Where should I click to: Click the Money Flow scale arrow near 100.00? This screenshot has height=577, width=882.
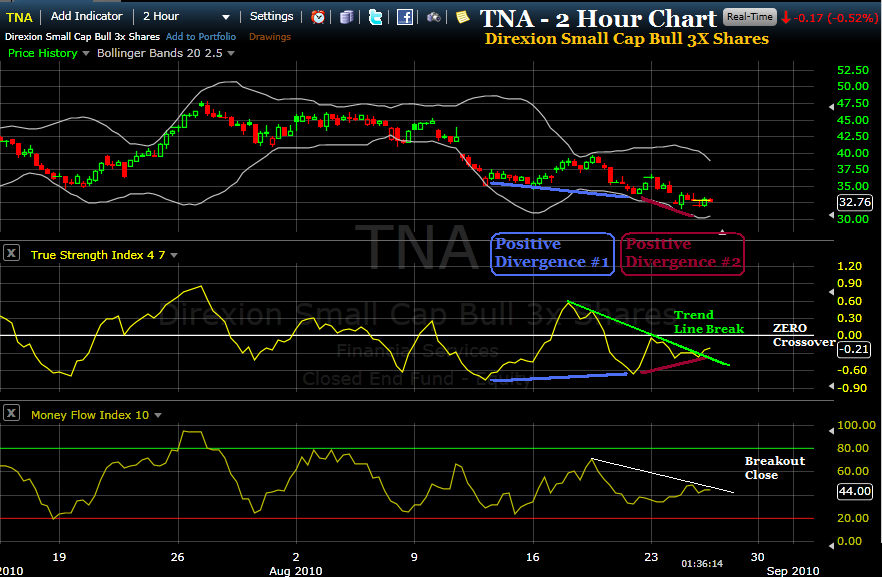click(x=831, y=431)
